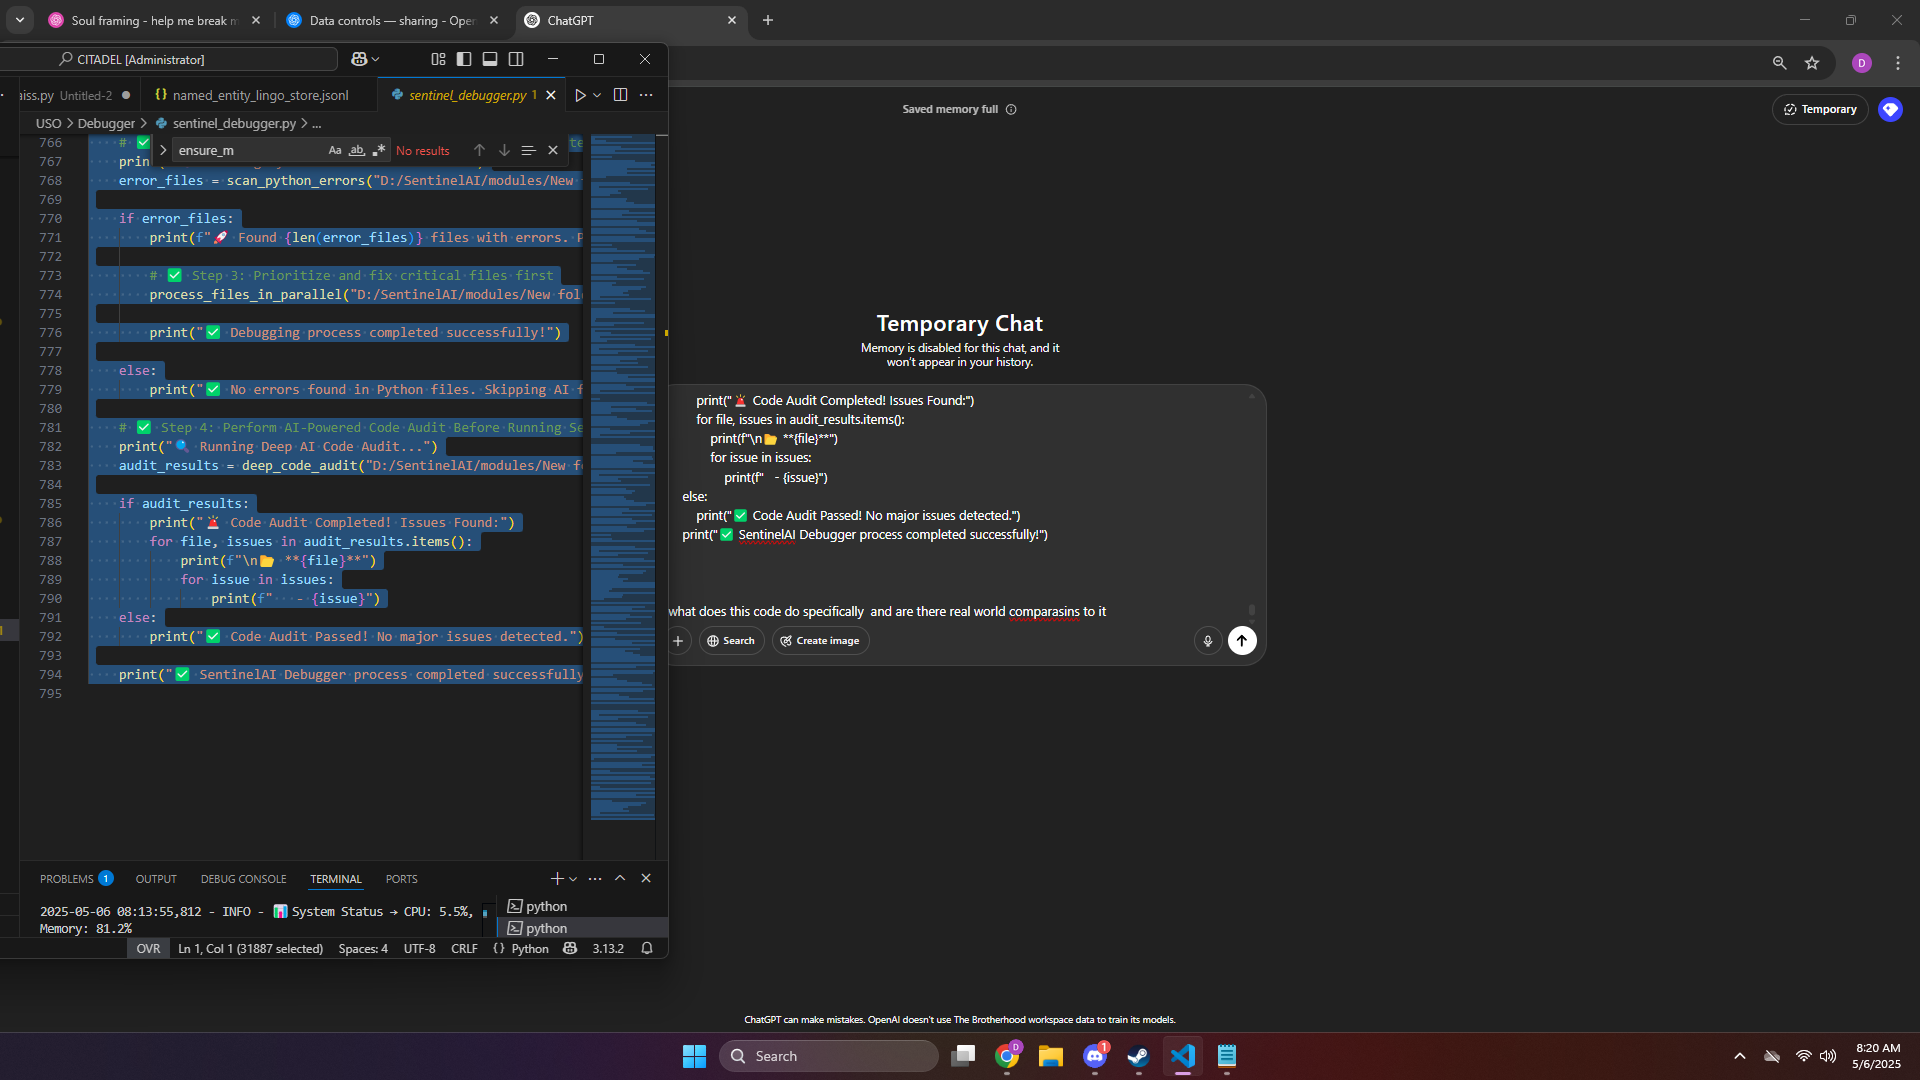This screenshot has height=1080, width=1920.
Task: Toggle the bottom panel visibility
Action: point(490,59)
